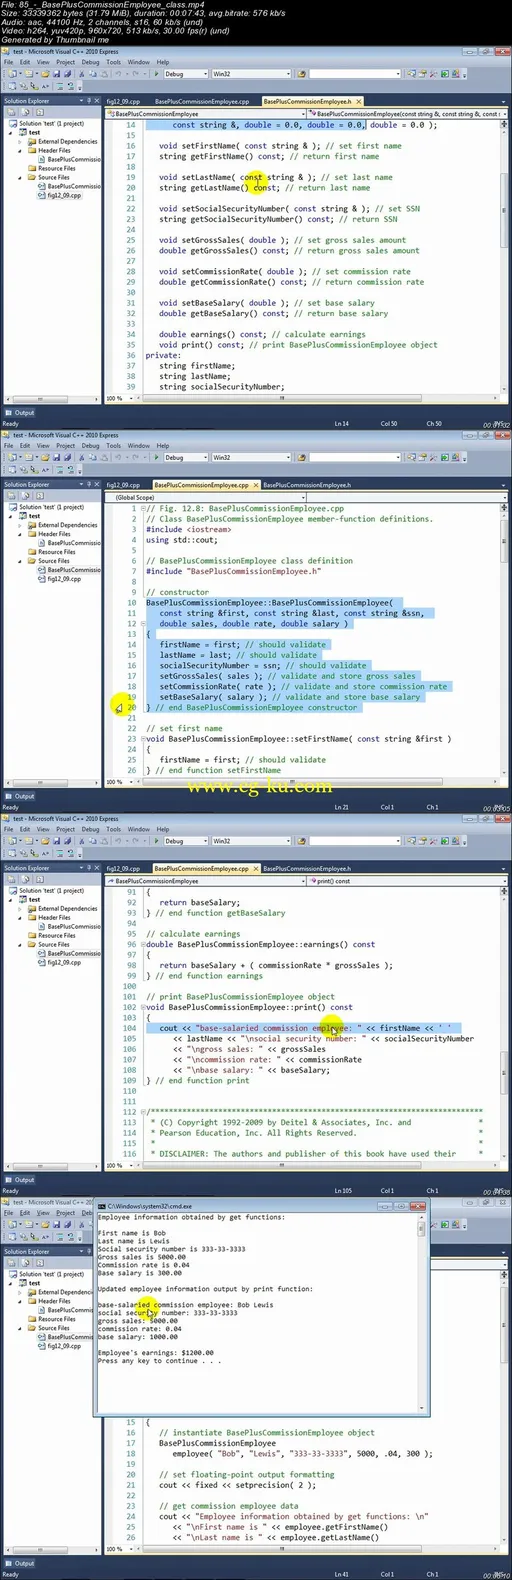Open File menu in cmd.exe screenshot

pyautogui.click(x=9, y=1213)
